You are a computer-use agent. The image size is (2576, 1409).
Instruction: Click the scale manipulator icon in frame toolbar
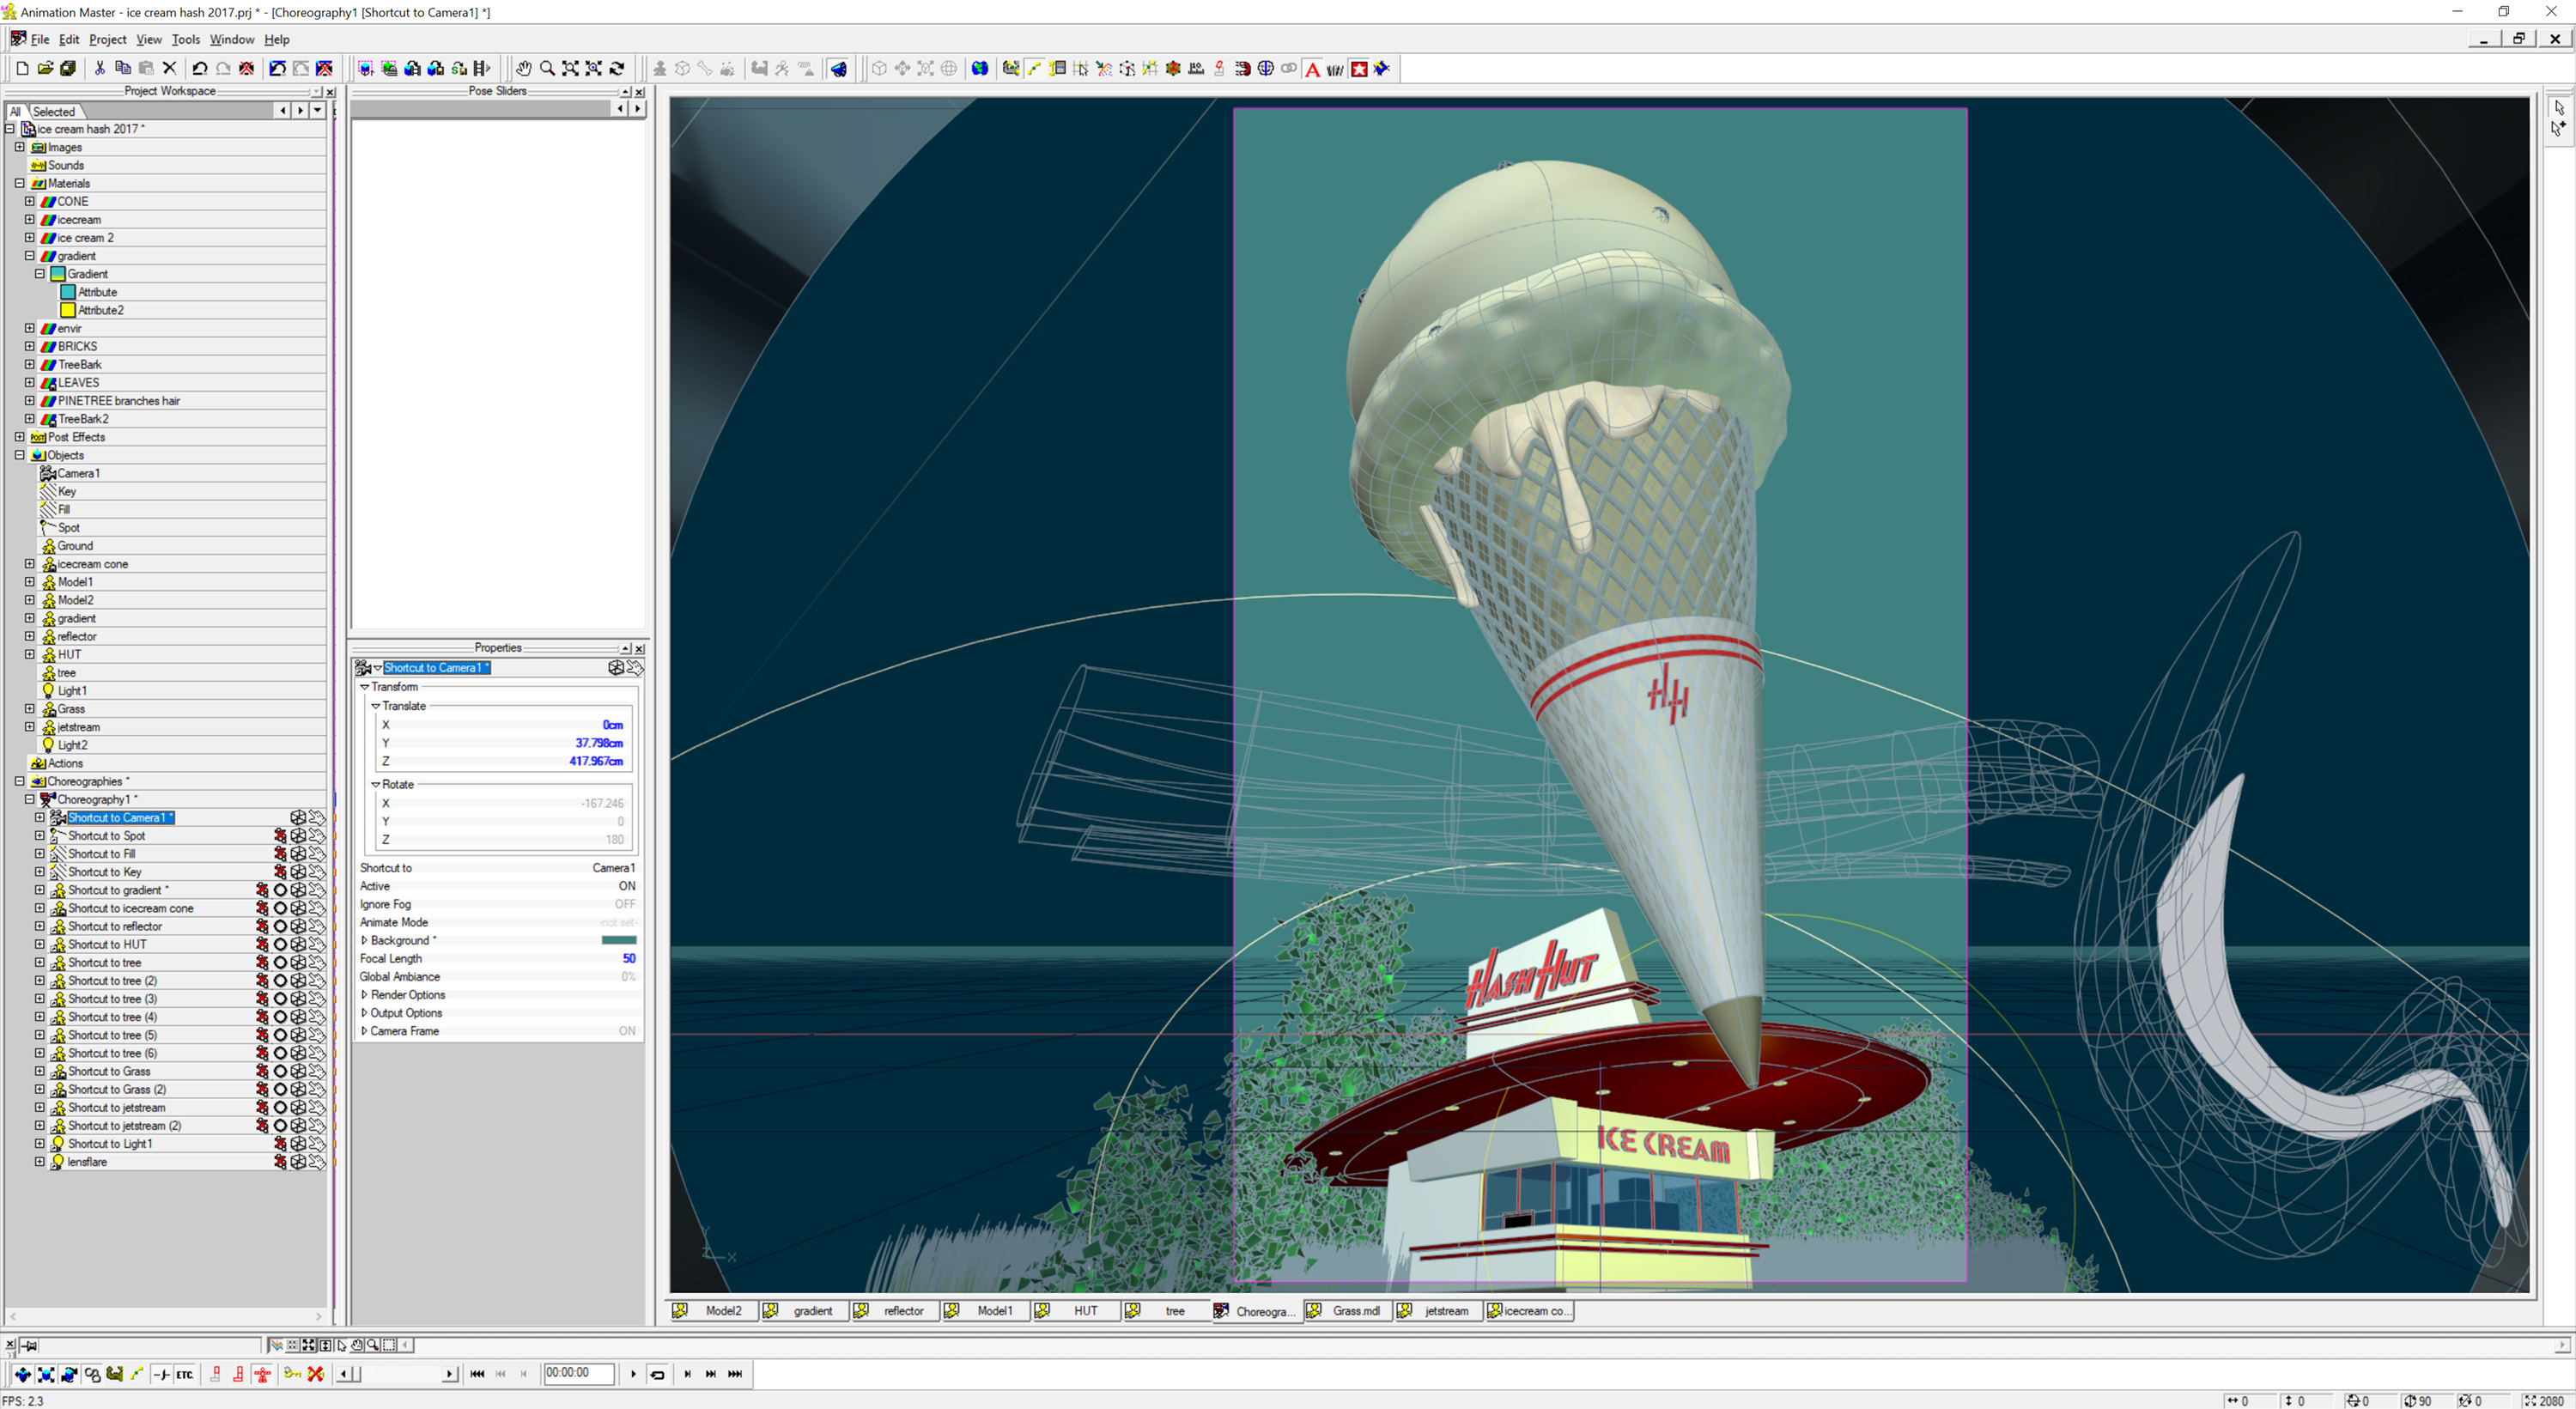tap(46, 1374)
